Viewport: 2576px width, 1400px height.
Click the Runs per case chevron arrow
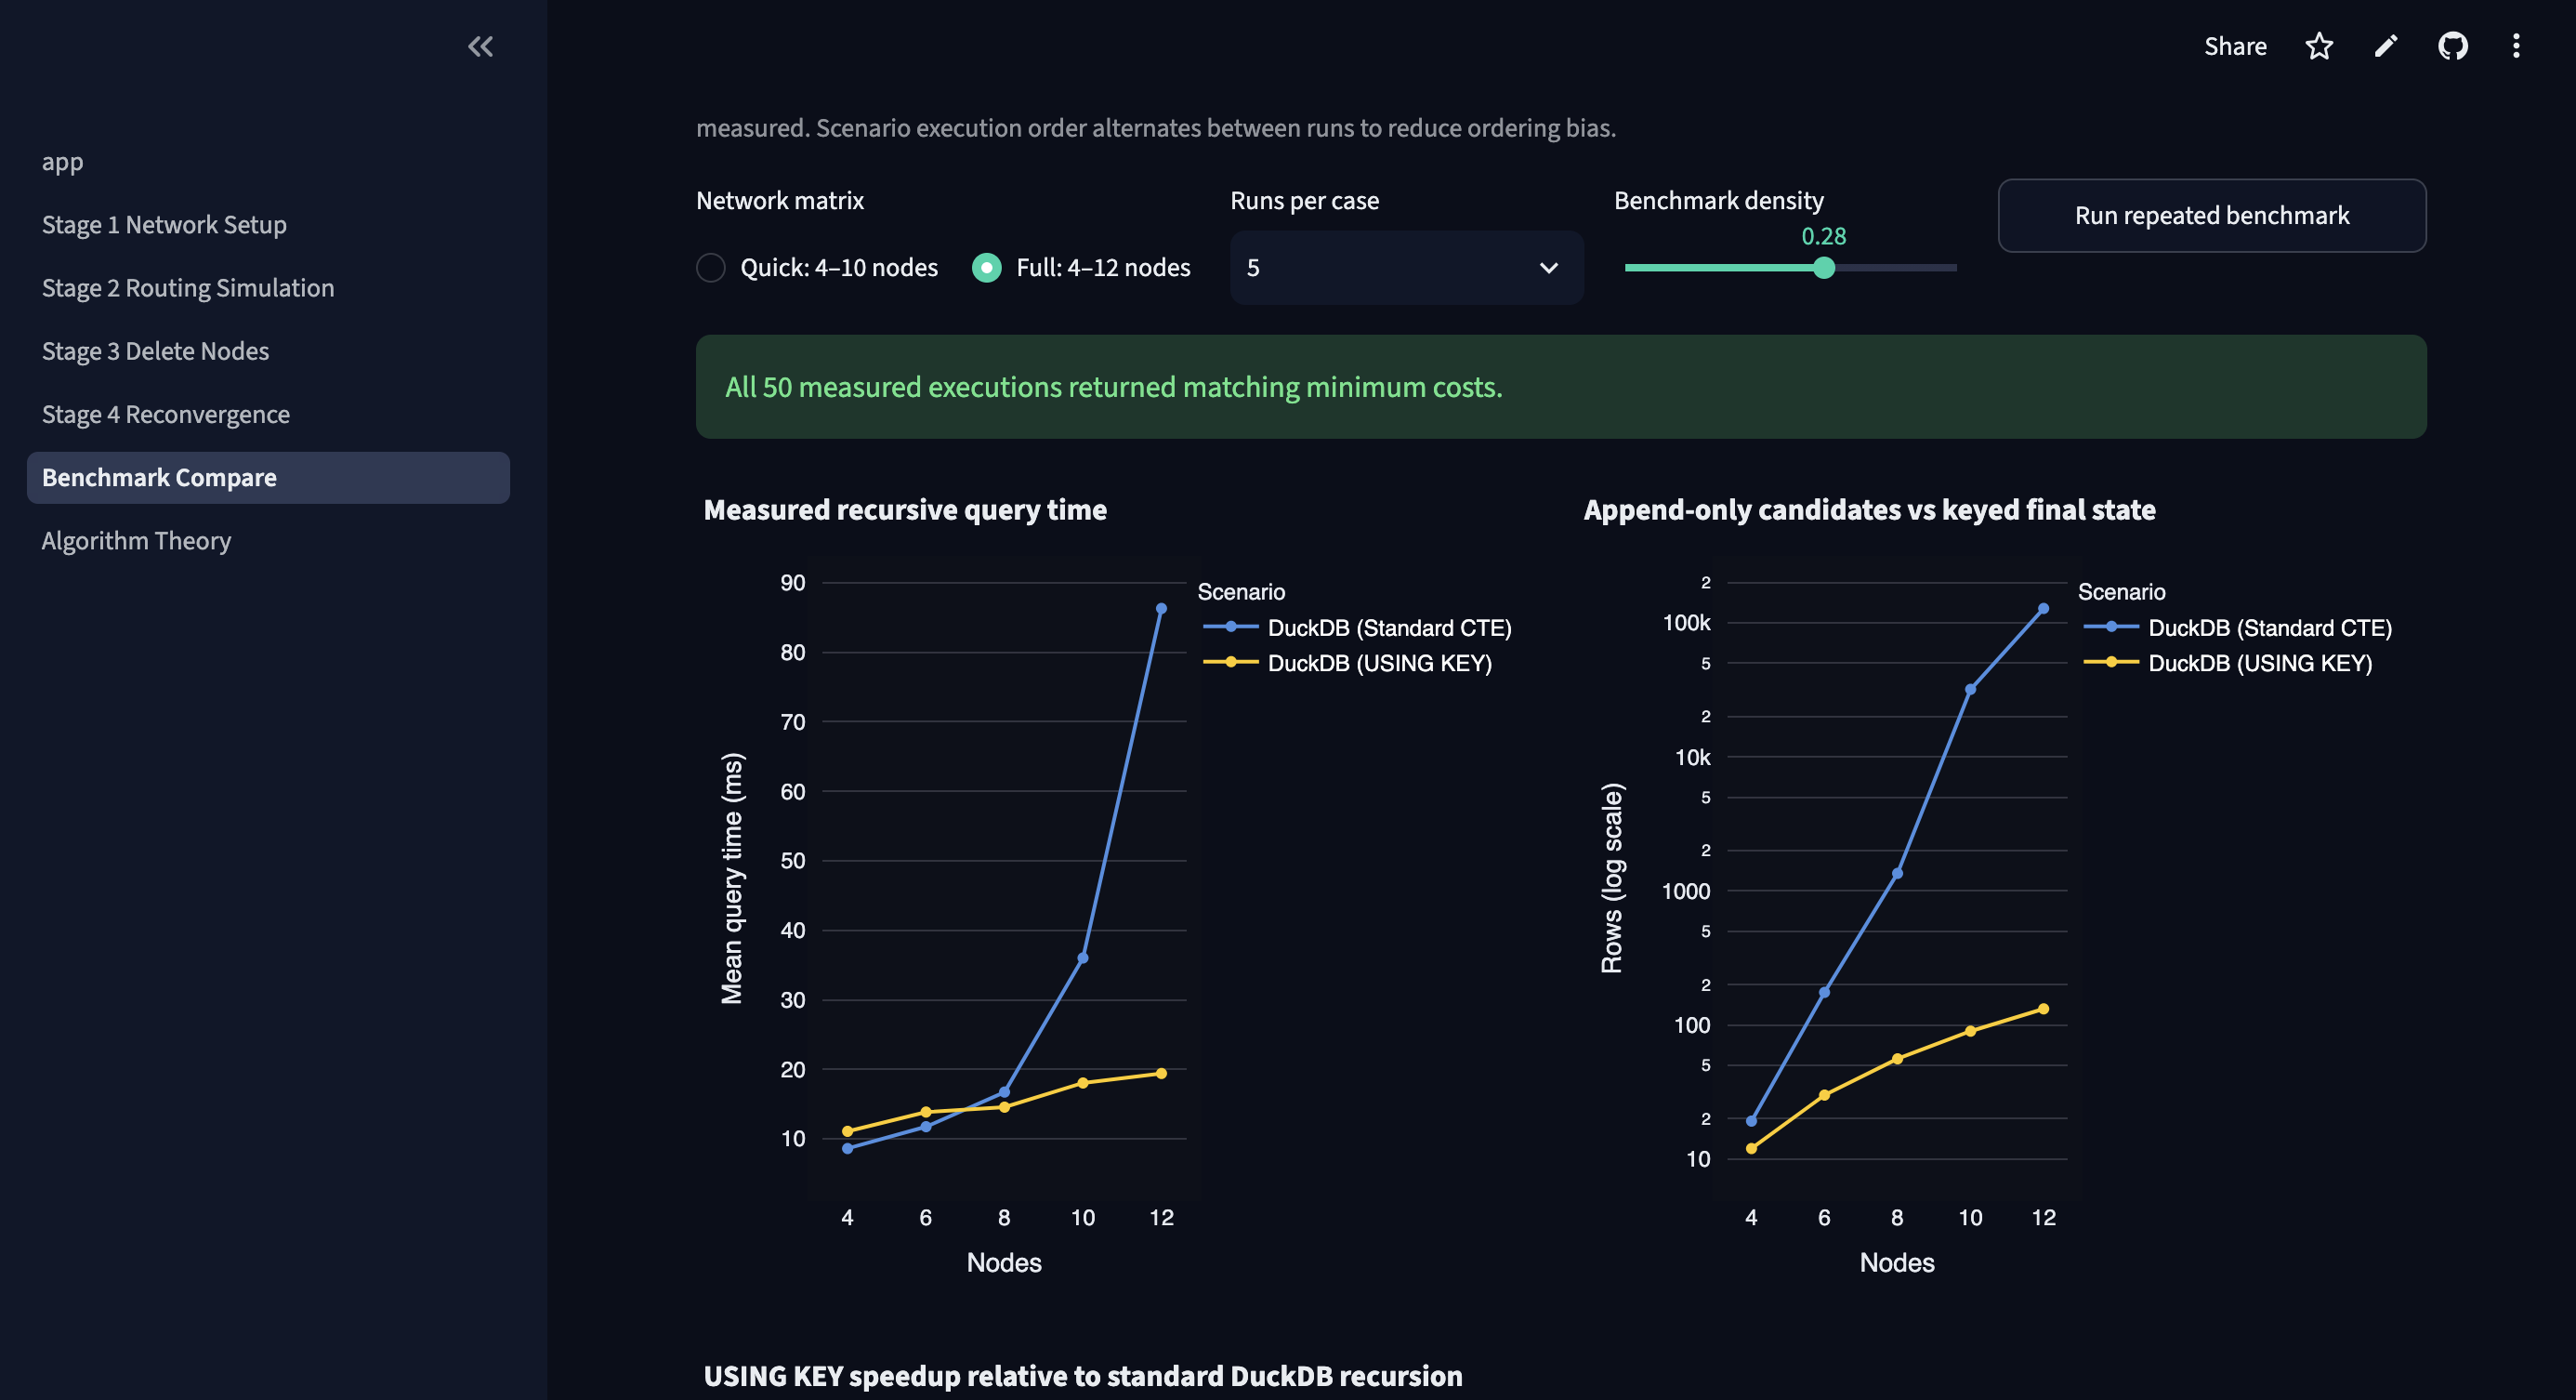[1548, 267]
